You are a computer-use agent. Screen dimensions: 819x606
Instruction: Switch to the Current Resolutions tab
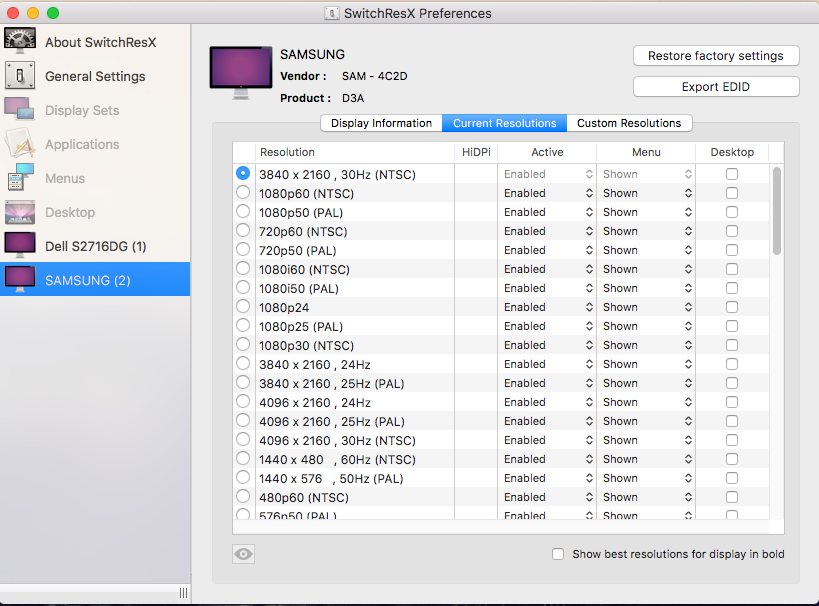505,123
